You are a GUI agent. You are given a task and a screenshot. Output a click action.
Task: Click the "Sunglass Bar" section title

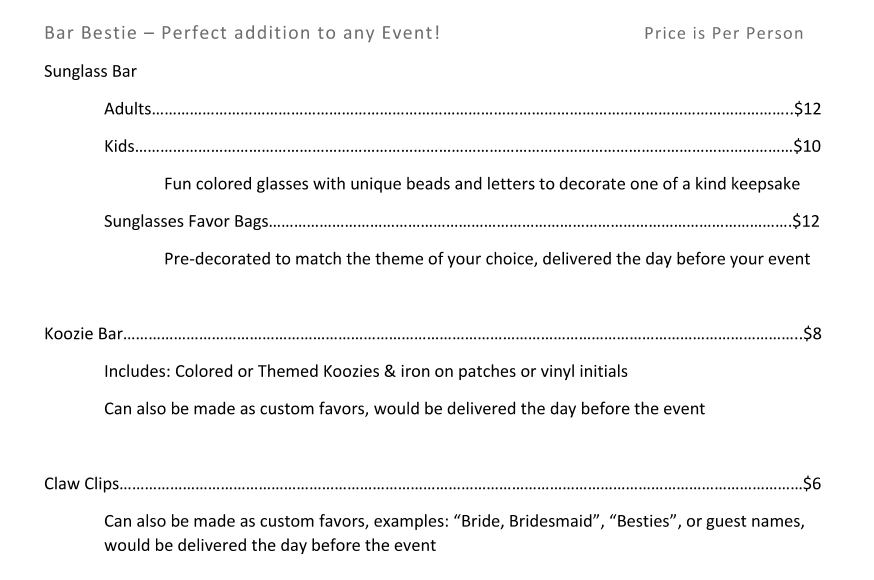pos(90,71)
